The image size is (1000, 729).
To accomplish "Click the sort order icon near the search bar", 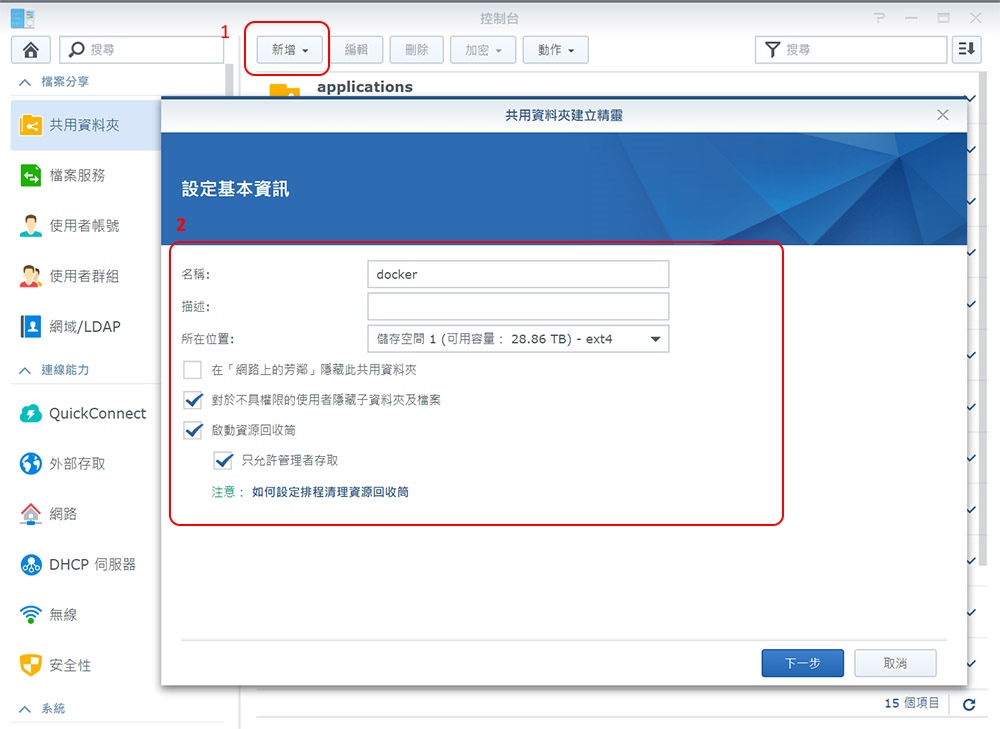I will (966, 49).
